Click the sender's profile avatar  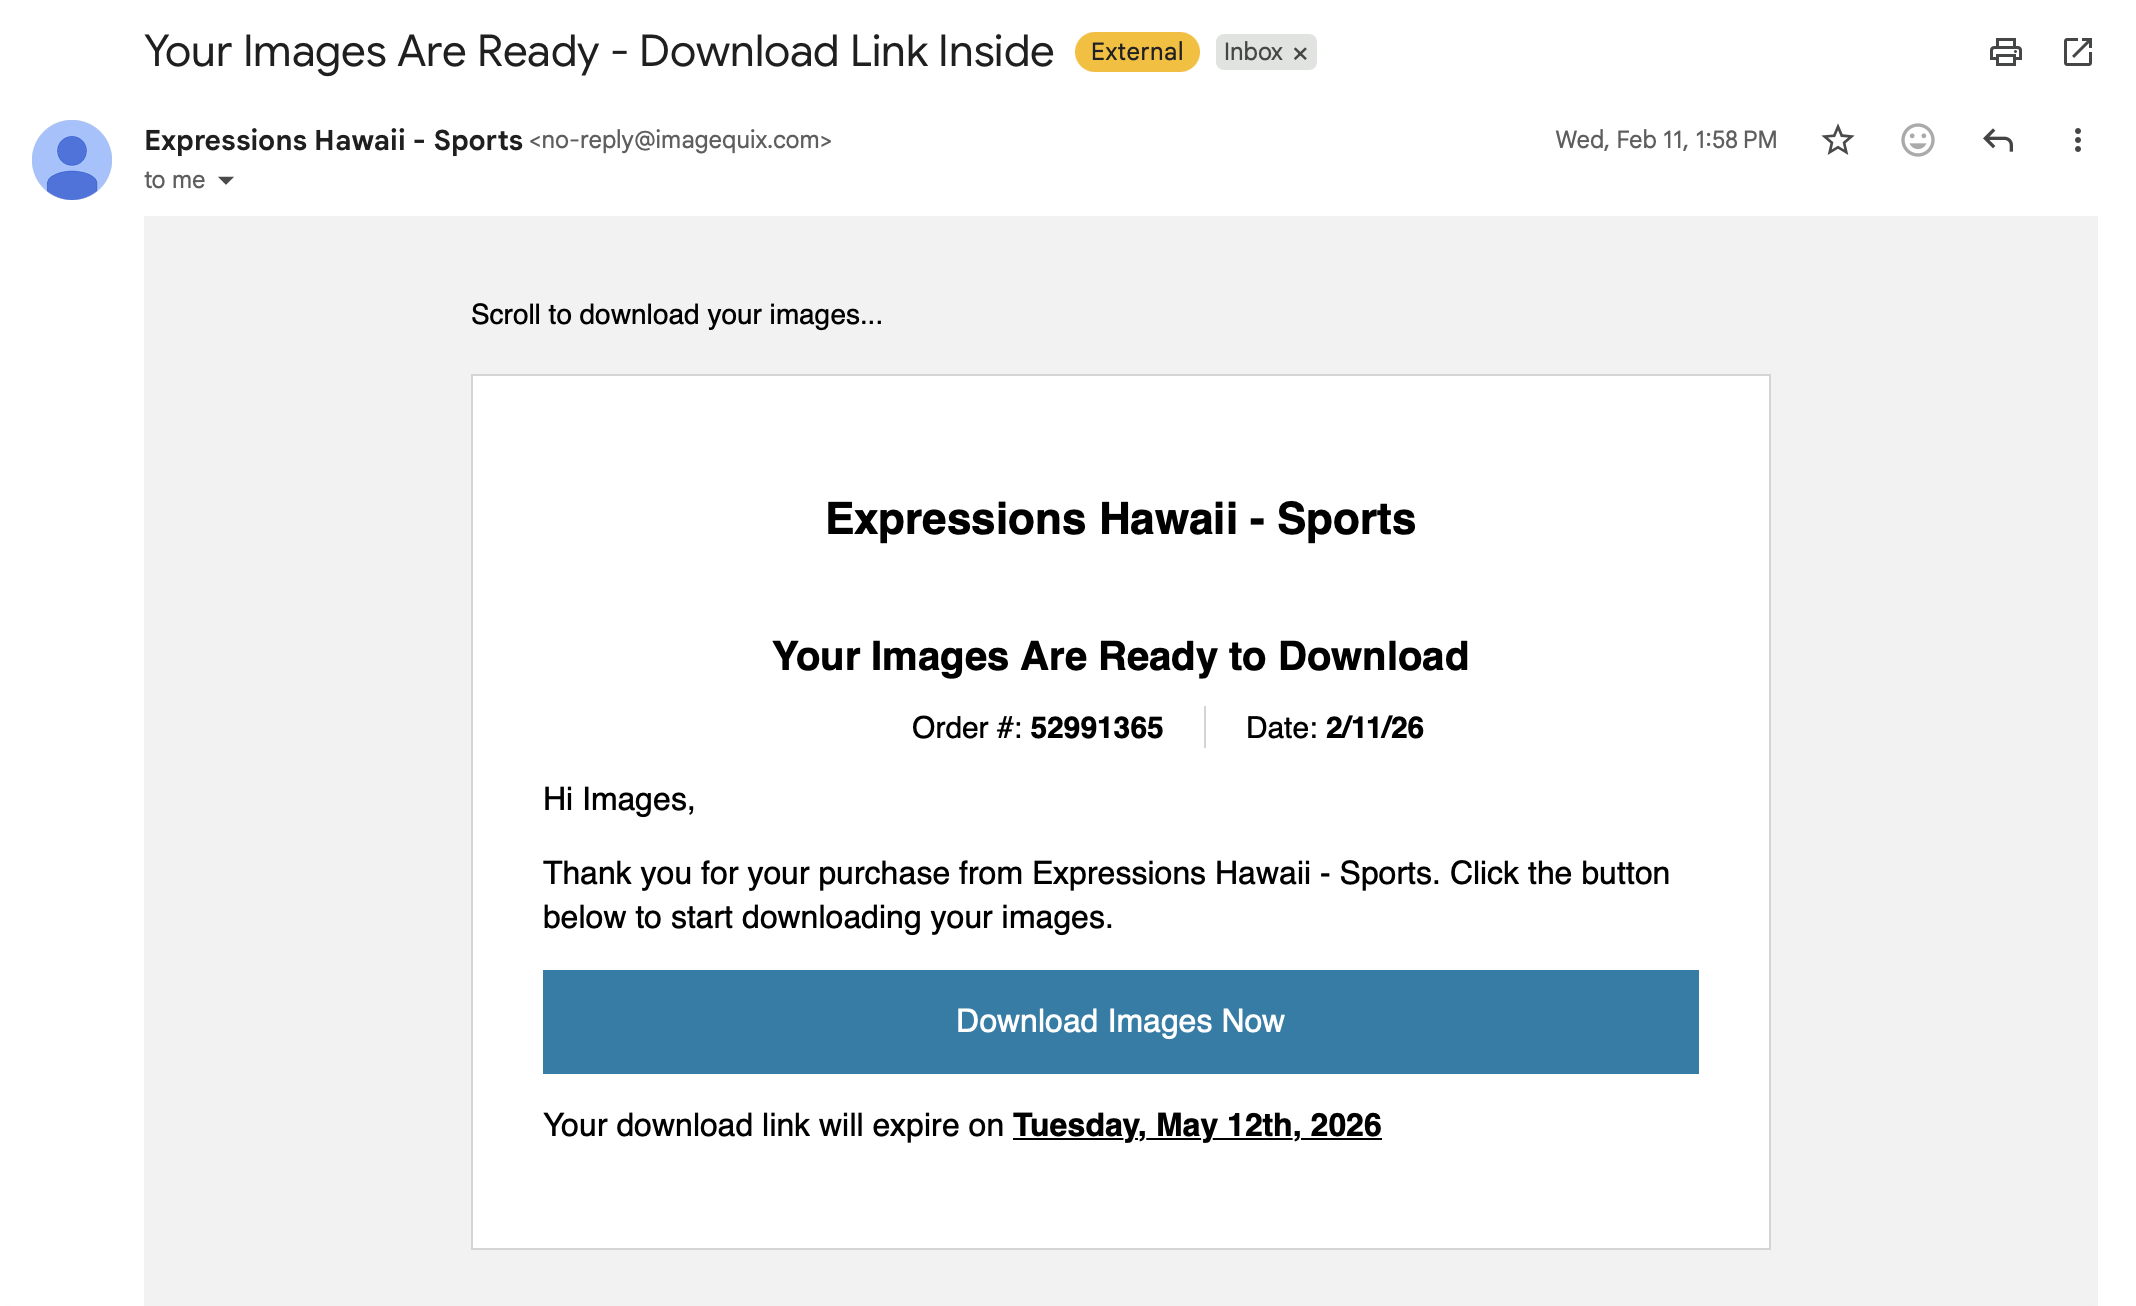(72, 160)
